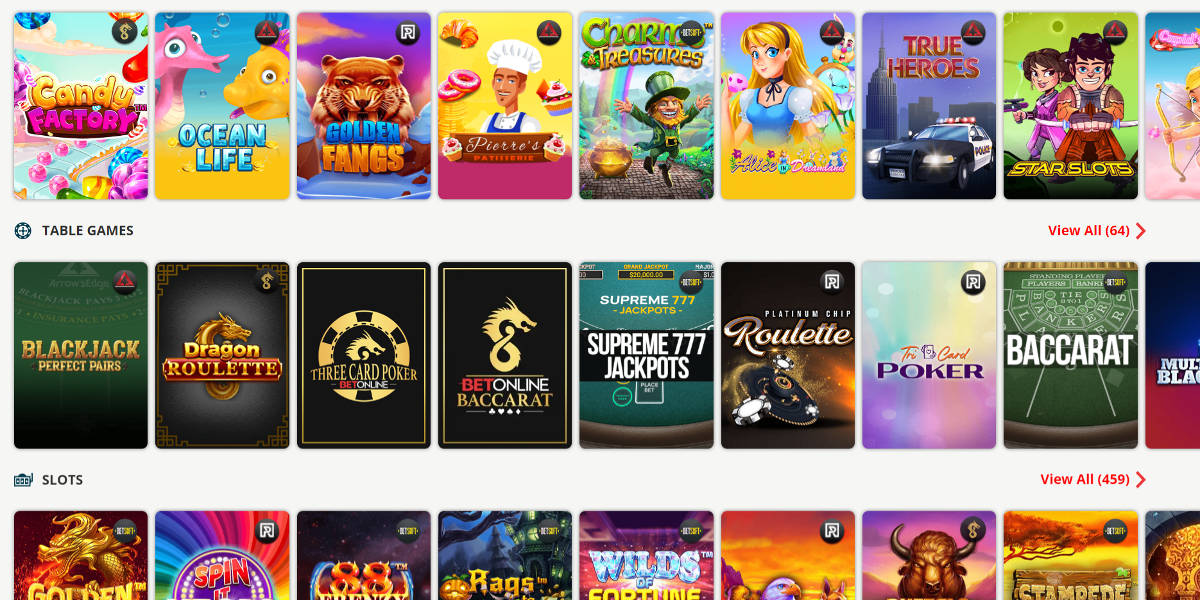This screenshot has height=600, width=1200.
Task: Launch Supreme 777 Jackpots game
Action: point(646,355)
